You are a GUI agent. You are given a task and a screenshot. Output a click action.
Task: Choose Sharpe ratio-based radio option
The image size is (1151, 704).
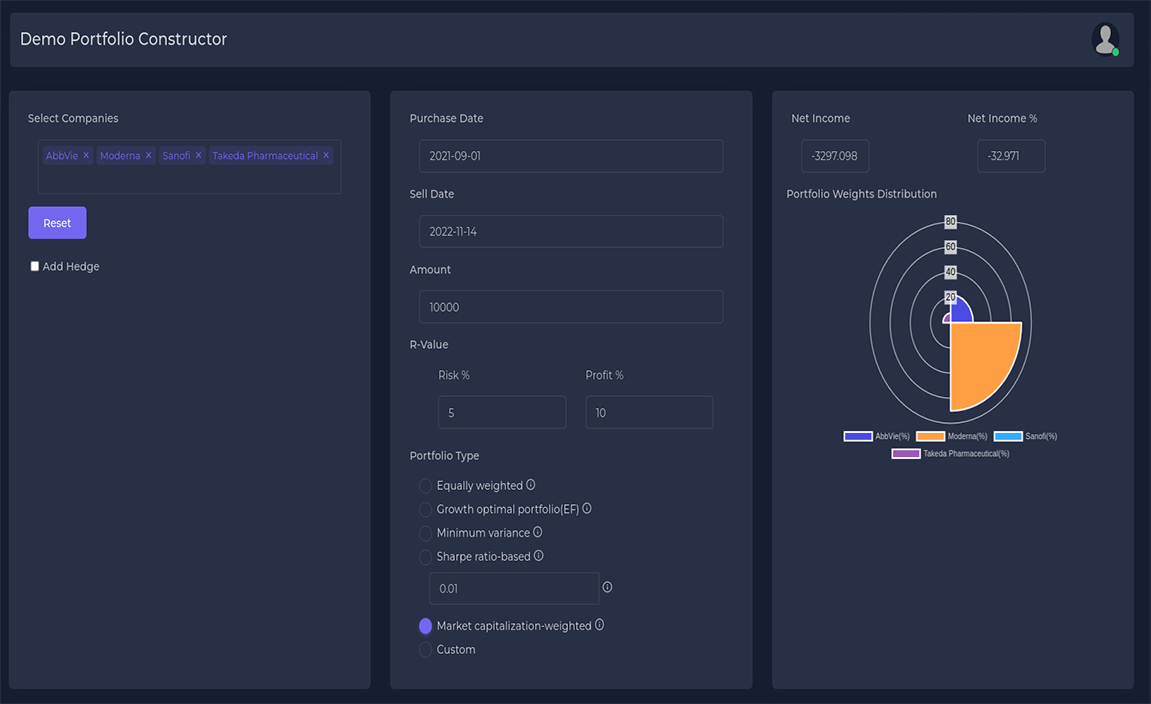425,557
